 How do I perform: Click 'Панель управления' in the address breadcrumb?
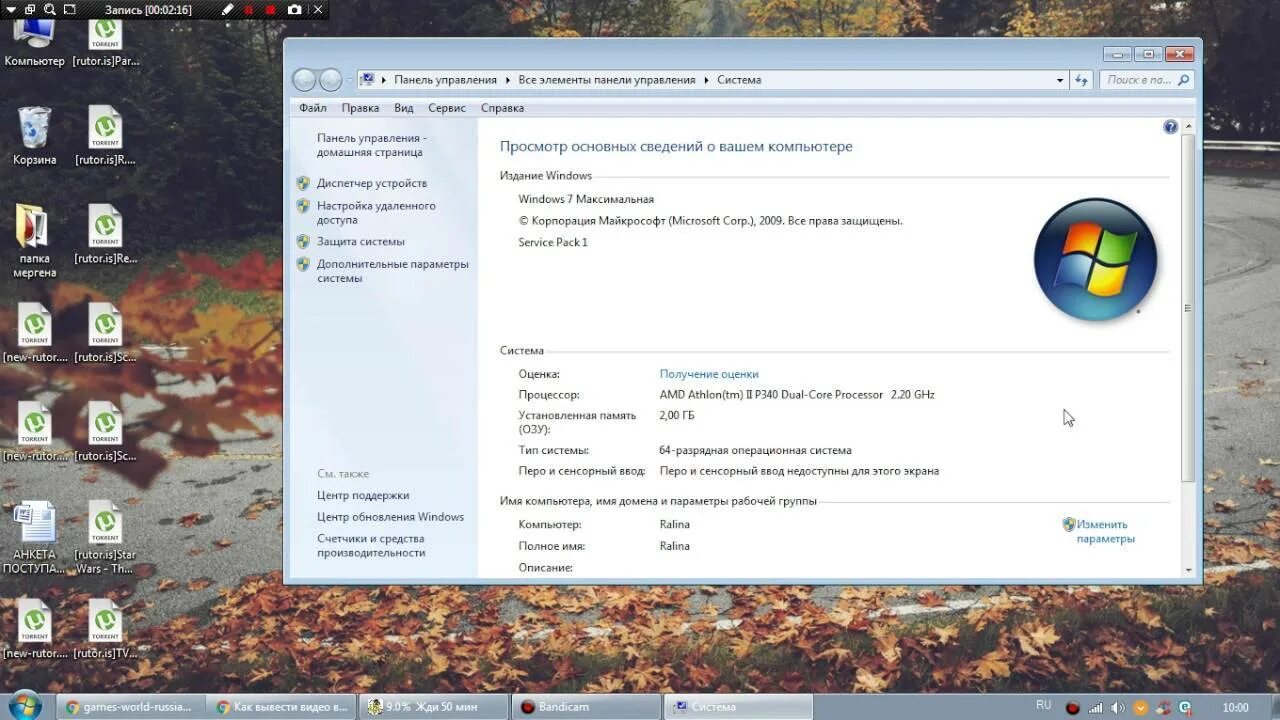(445, 80)
